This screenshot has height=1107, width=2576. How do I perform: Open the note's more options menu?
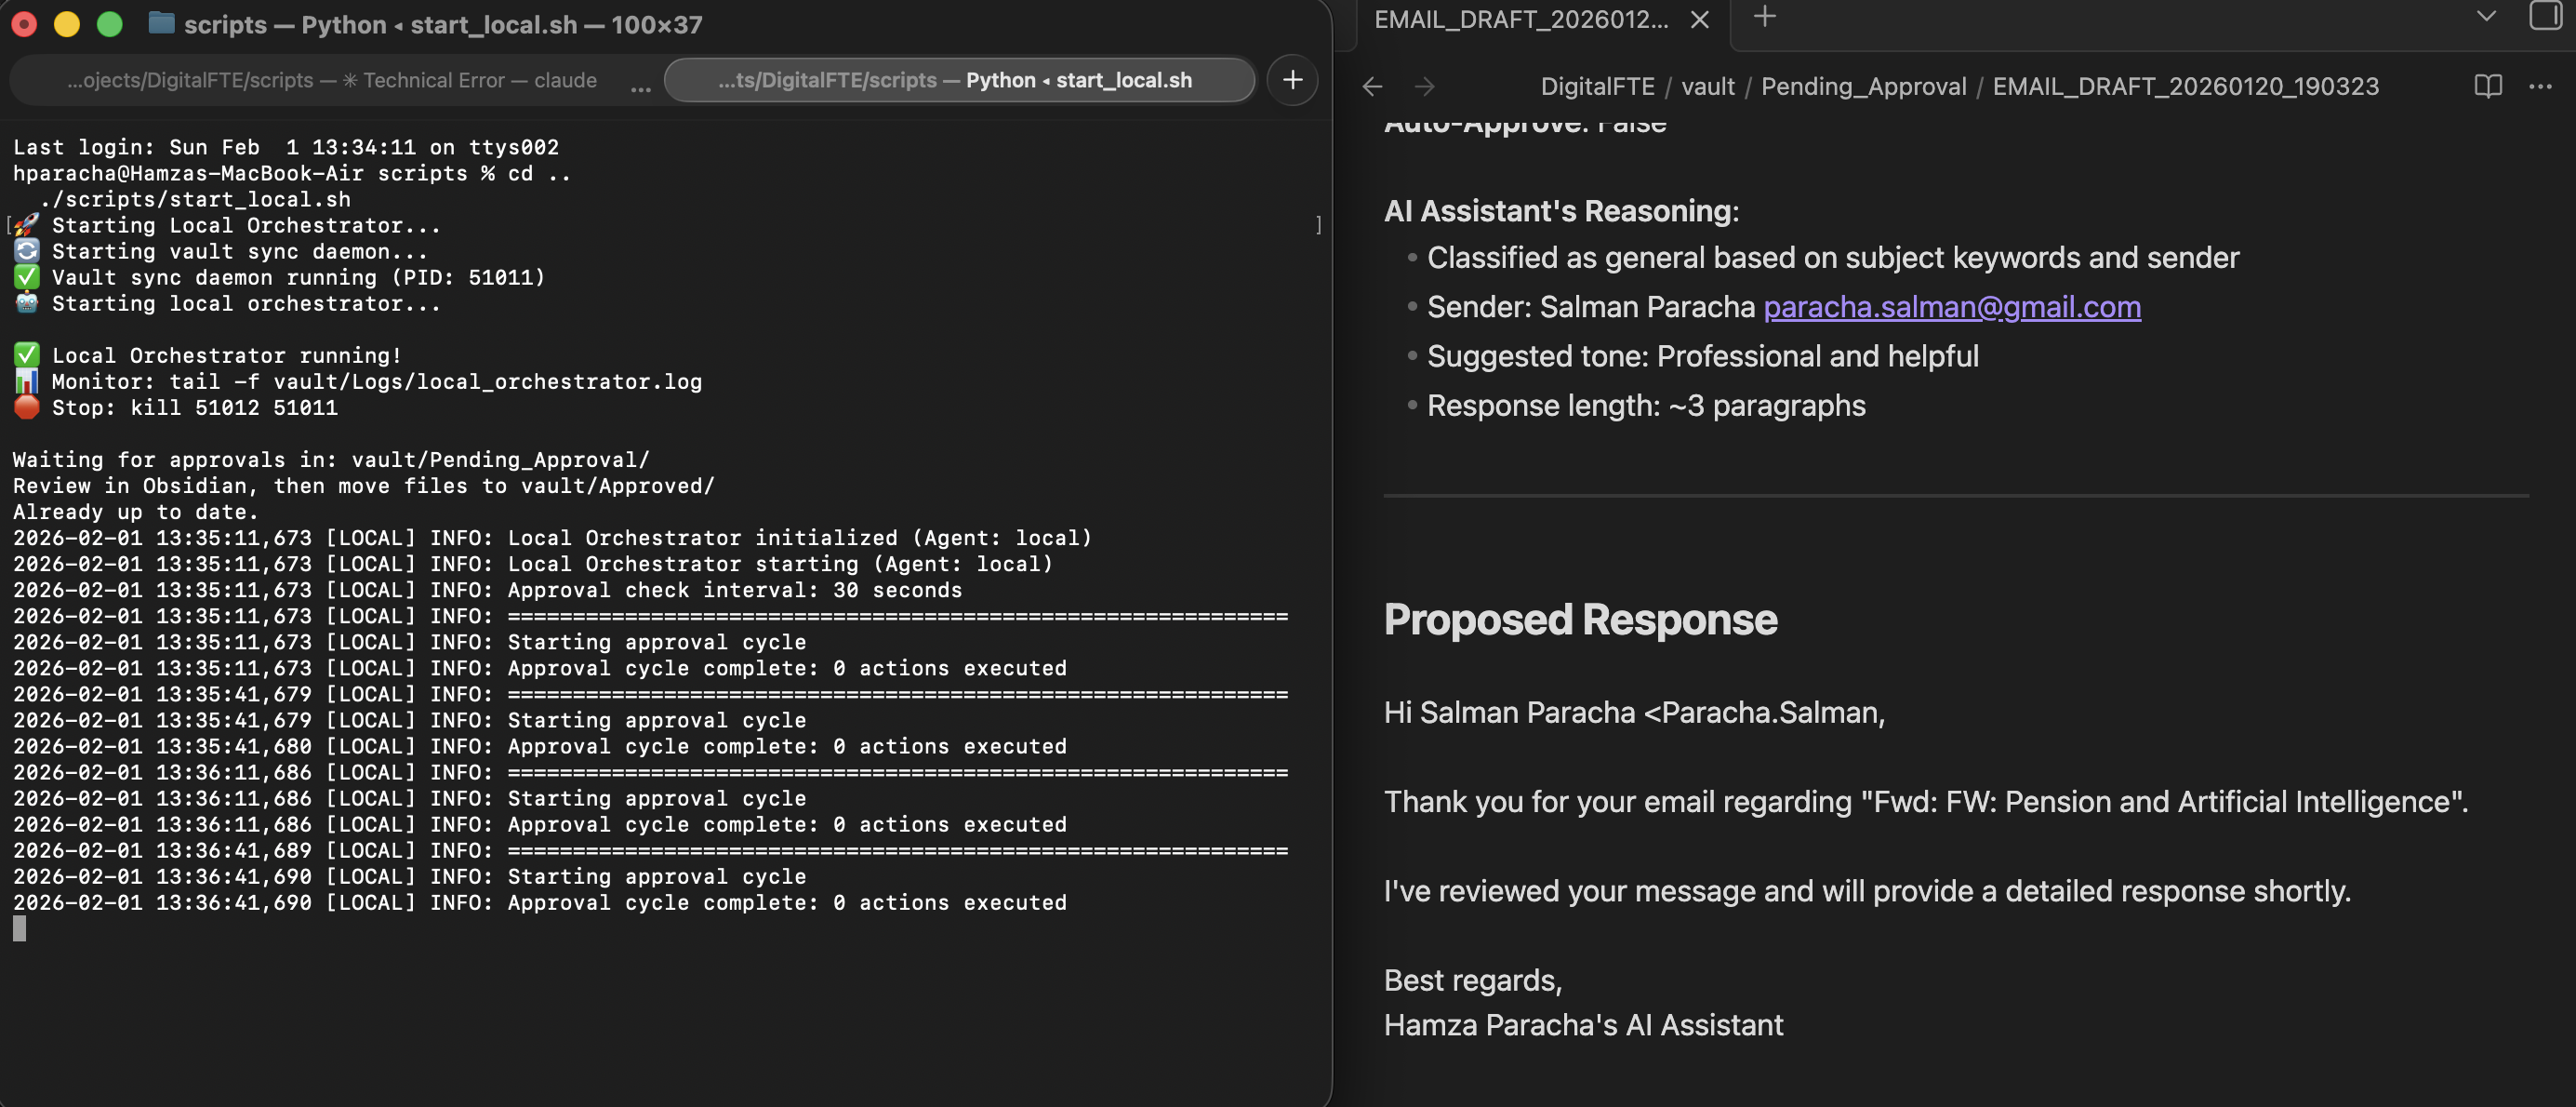tap(2540, 87)
